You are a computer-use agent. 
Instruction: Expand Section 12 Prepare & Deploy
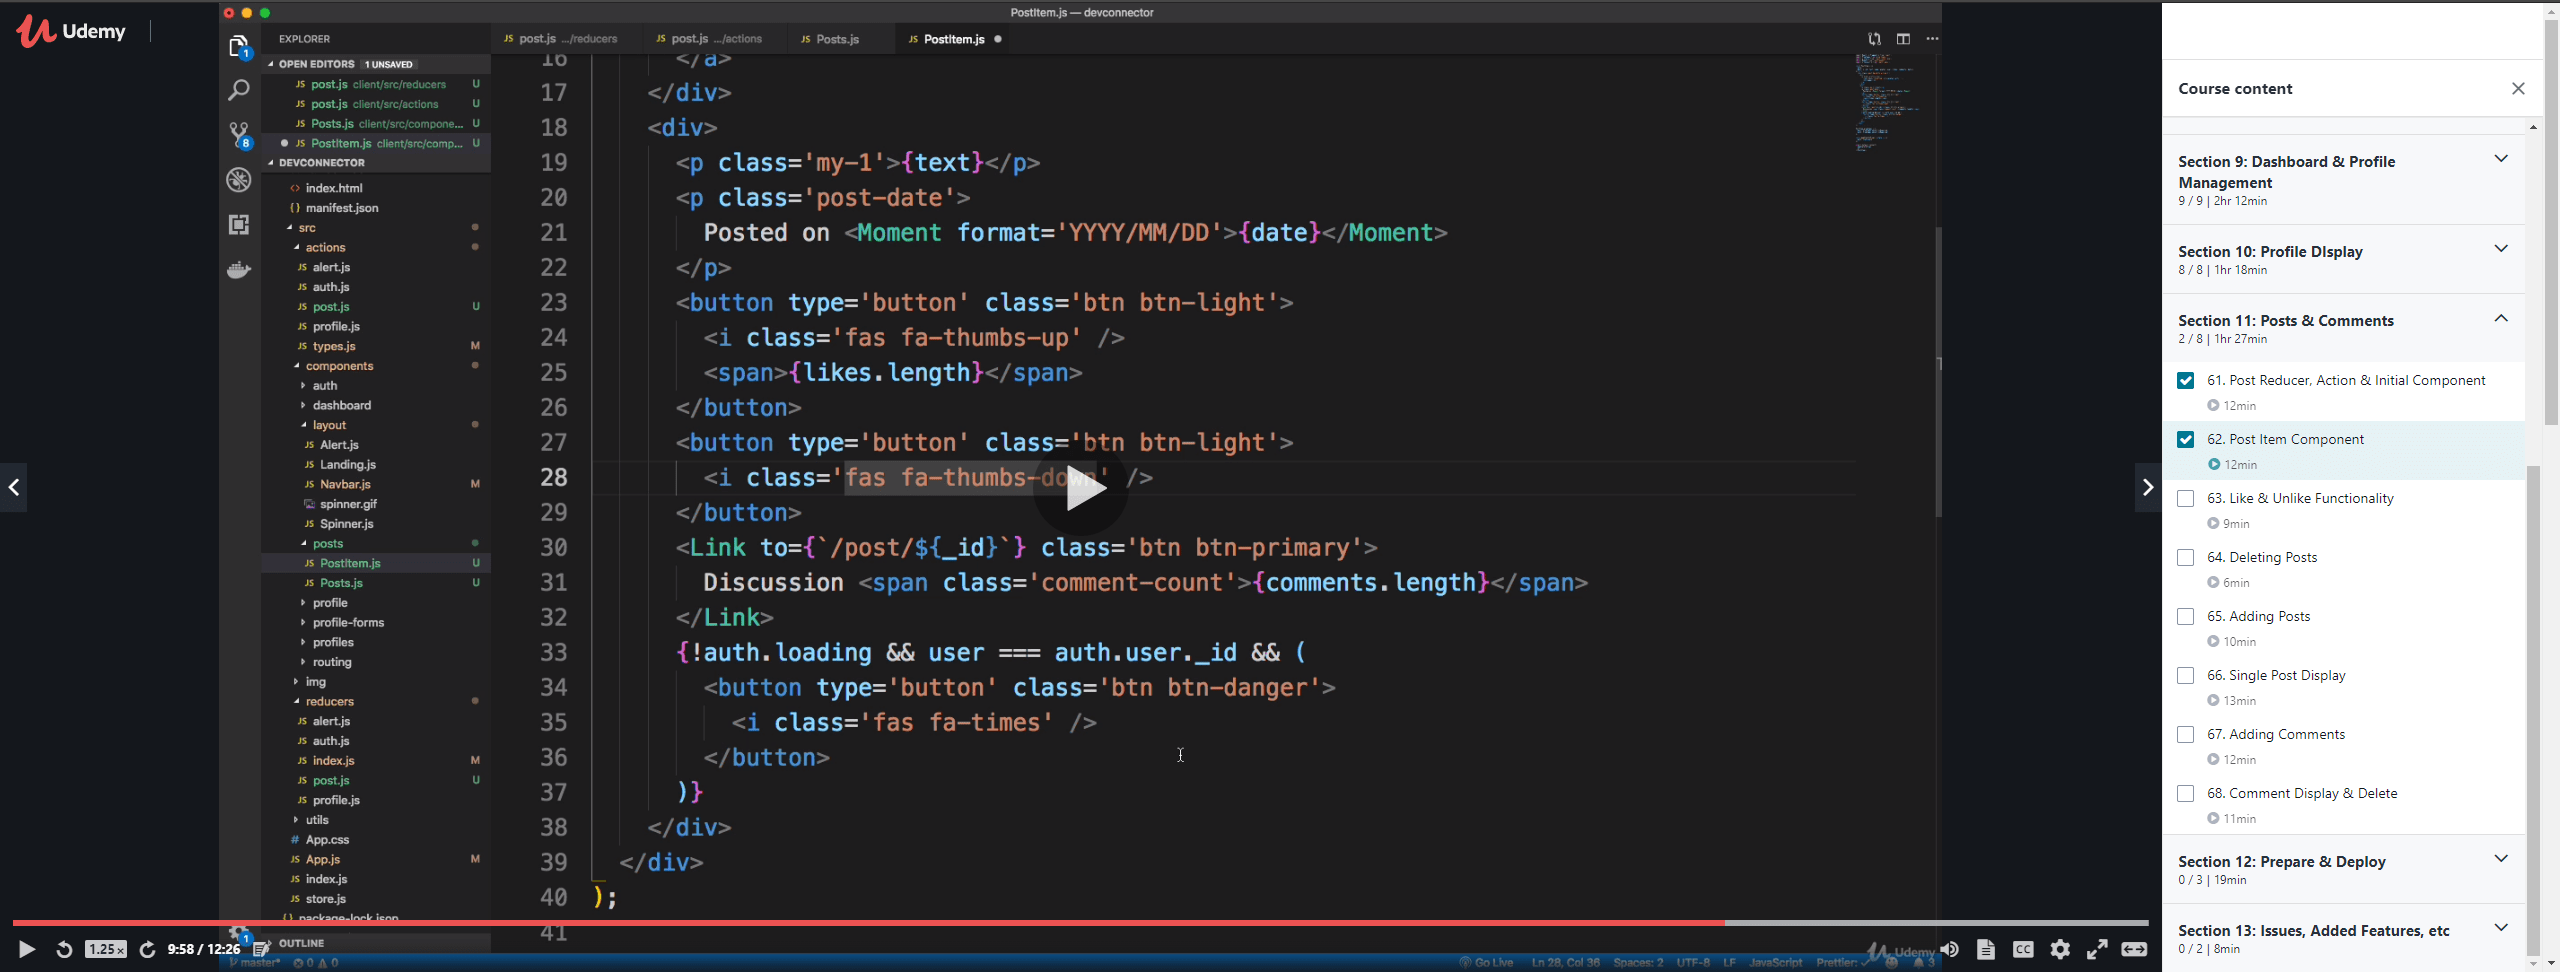2501,858
